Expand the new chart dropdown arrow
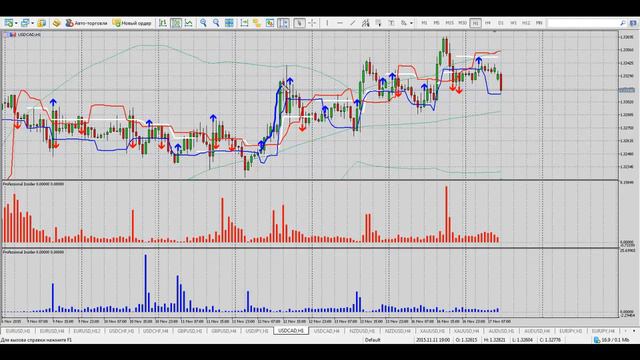Screen dimensions: 640x360 [16, 23]
